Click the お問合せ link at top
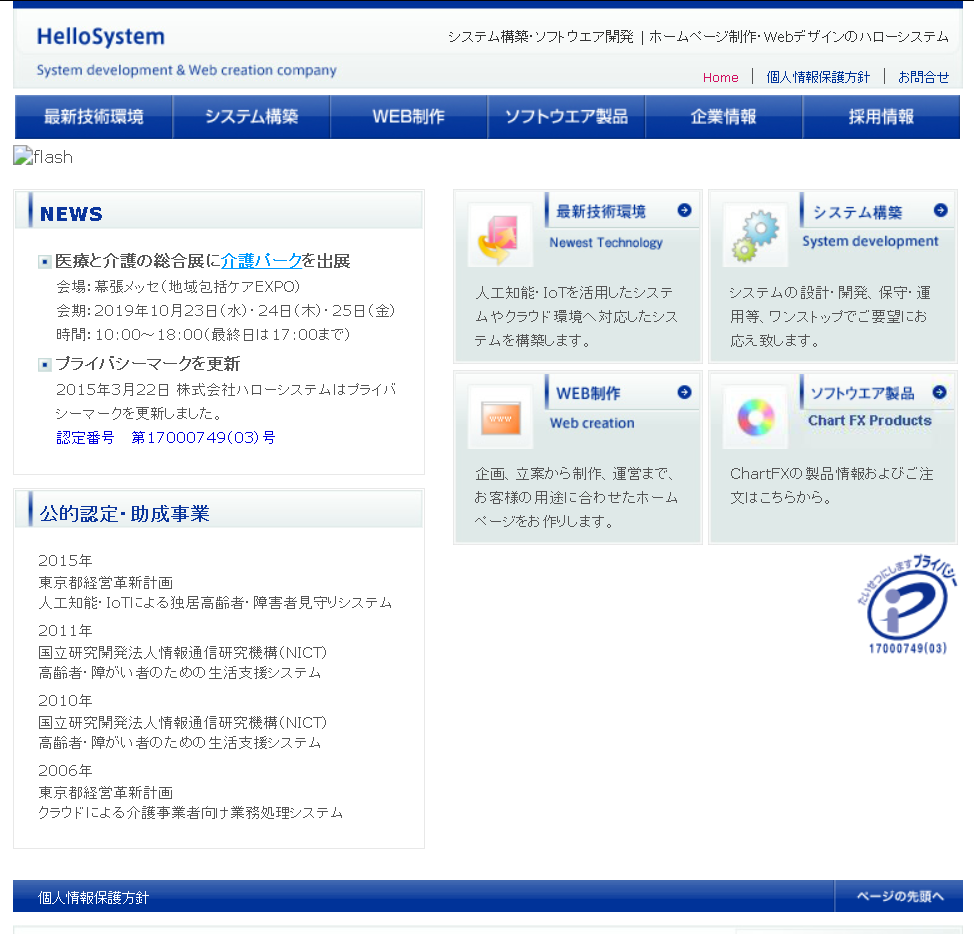 pos(923,77)
